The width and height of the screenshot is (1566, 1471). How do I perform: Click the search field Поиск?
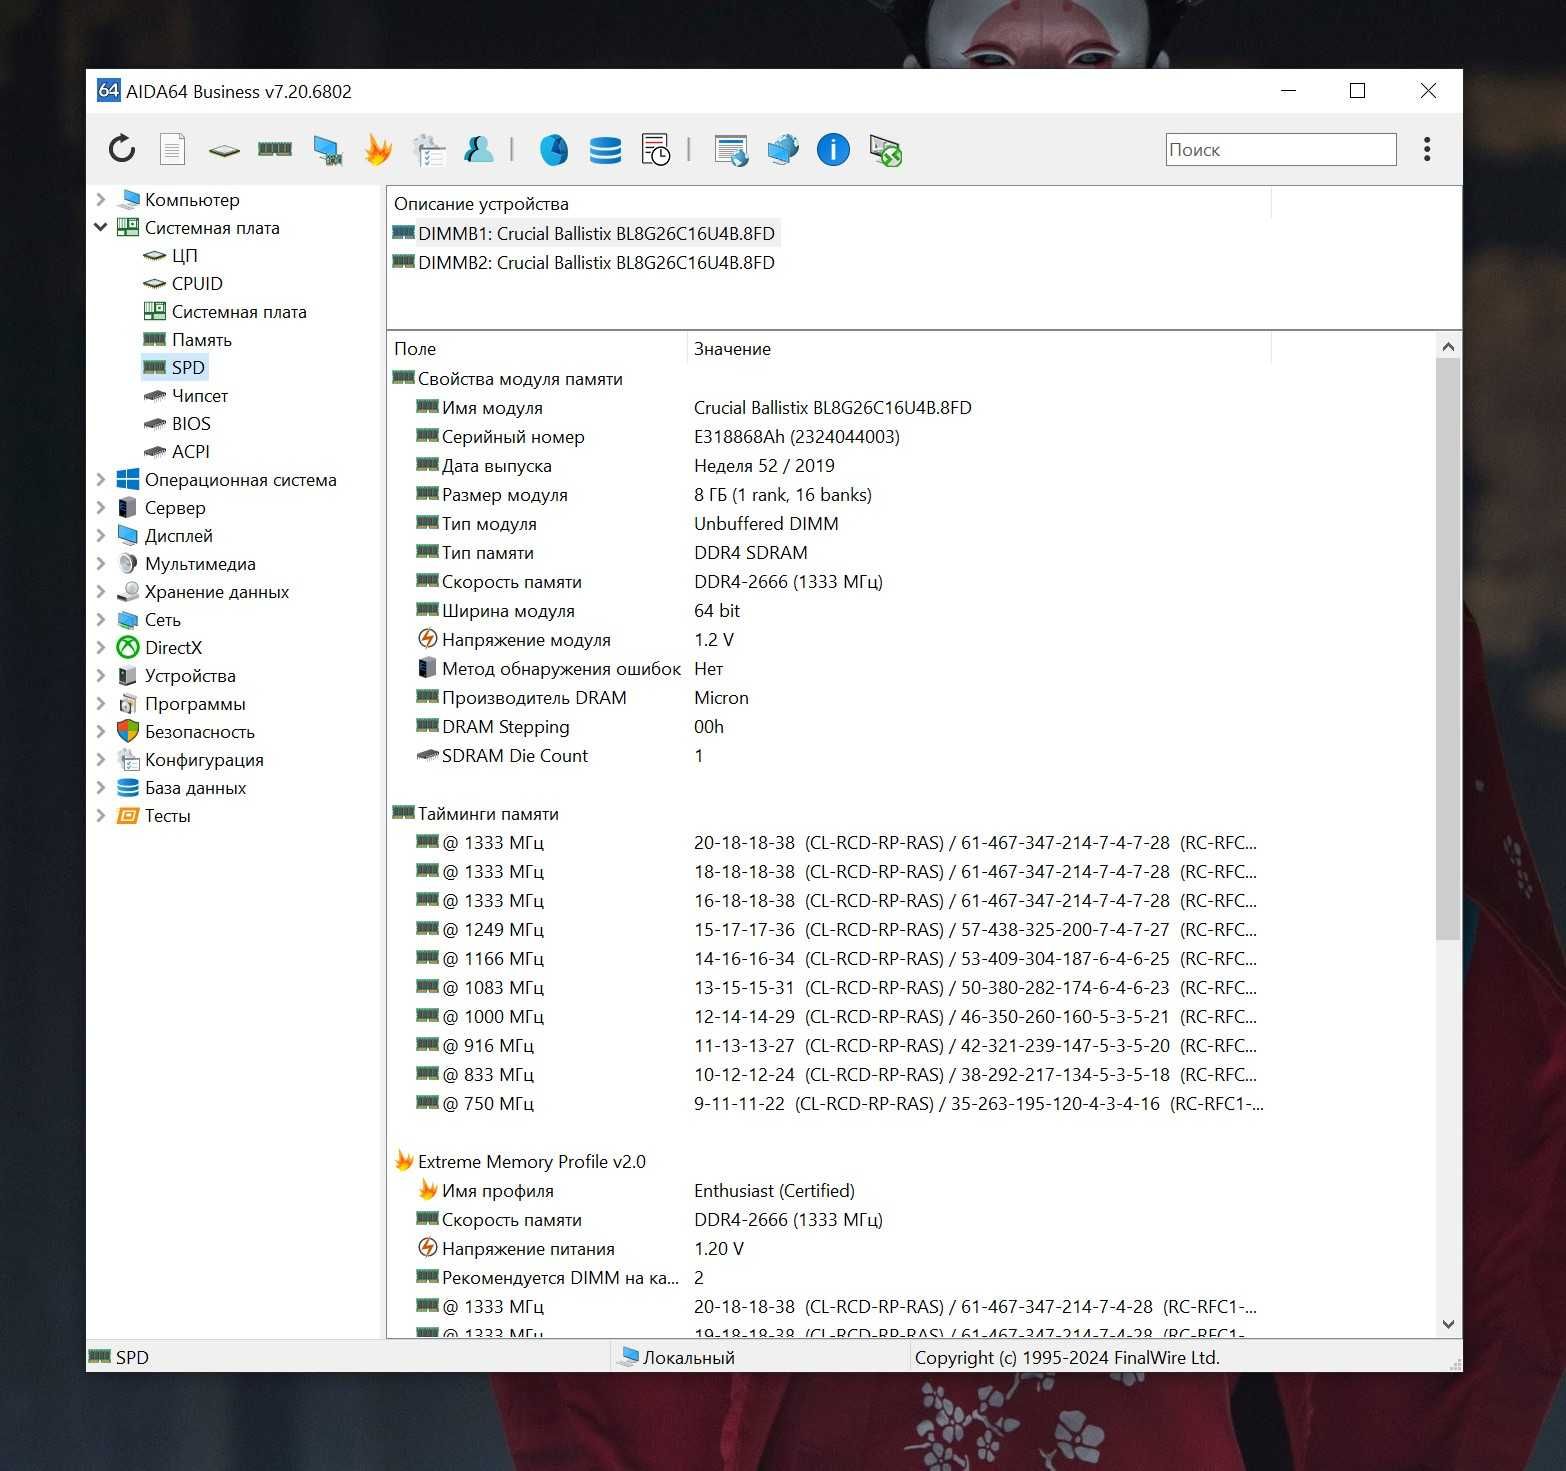coord(1280,149)
